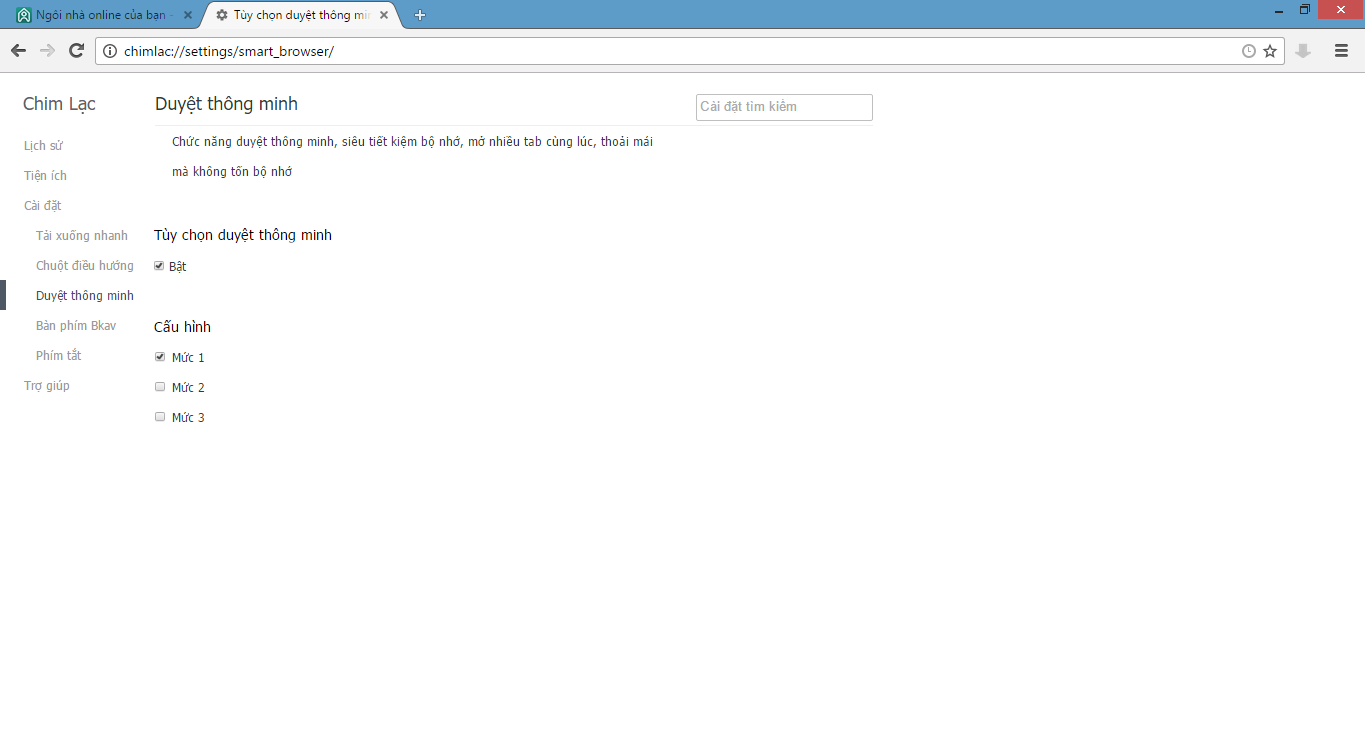Viewport: 1365px width, 731px height.
Task: Click the site info icon in address bar
Action: point(110,51)
